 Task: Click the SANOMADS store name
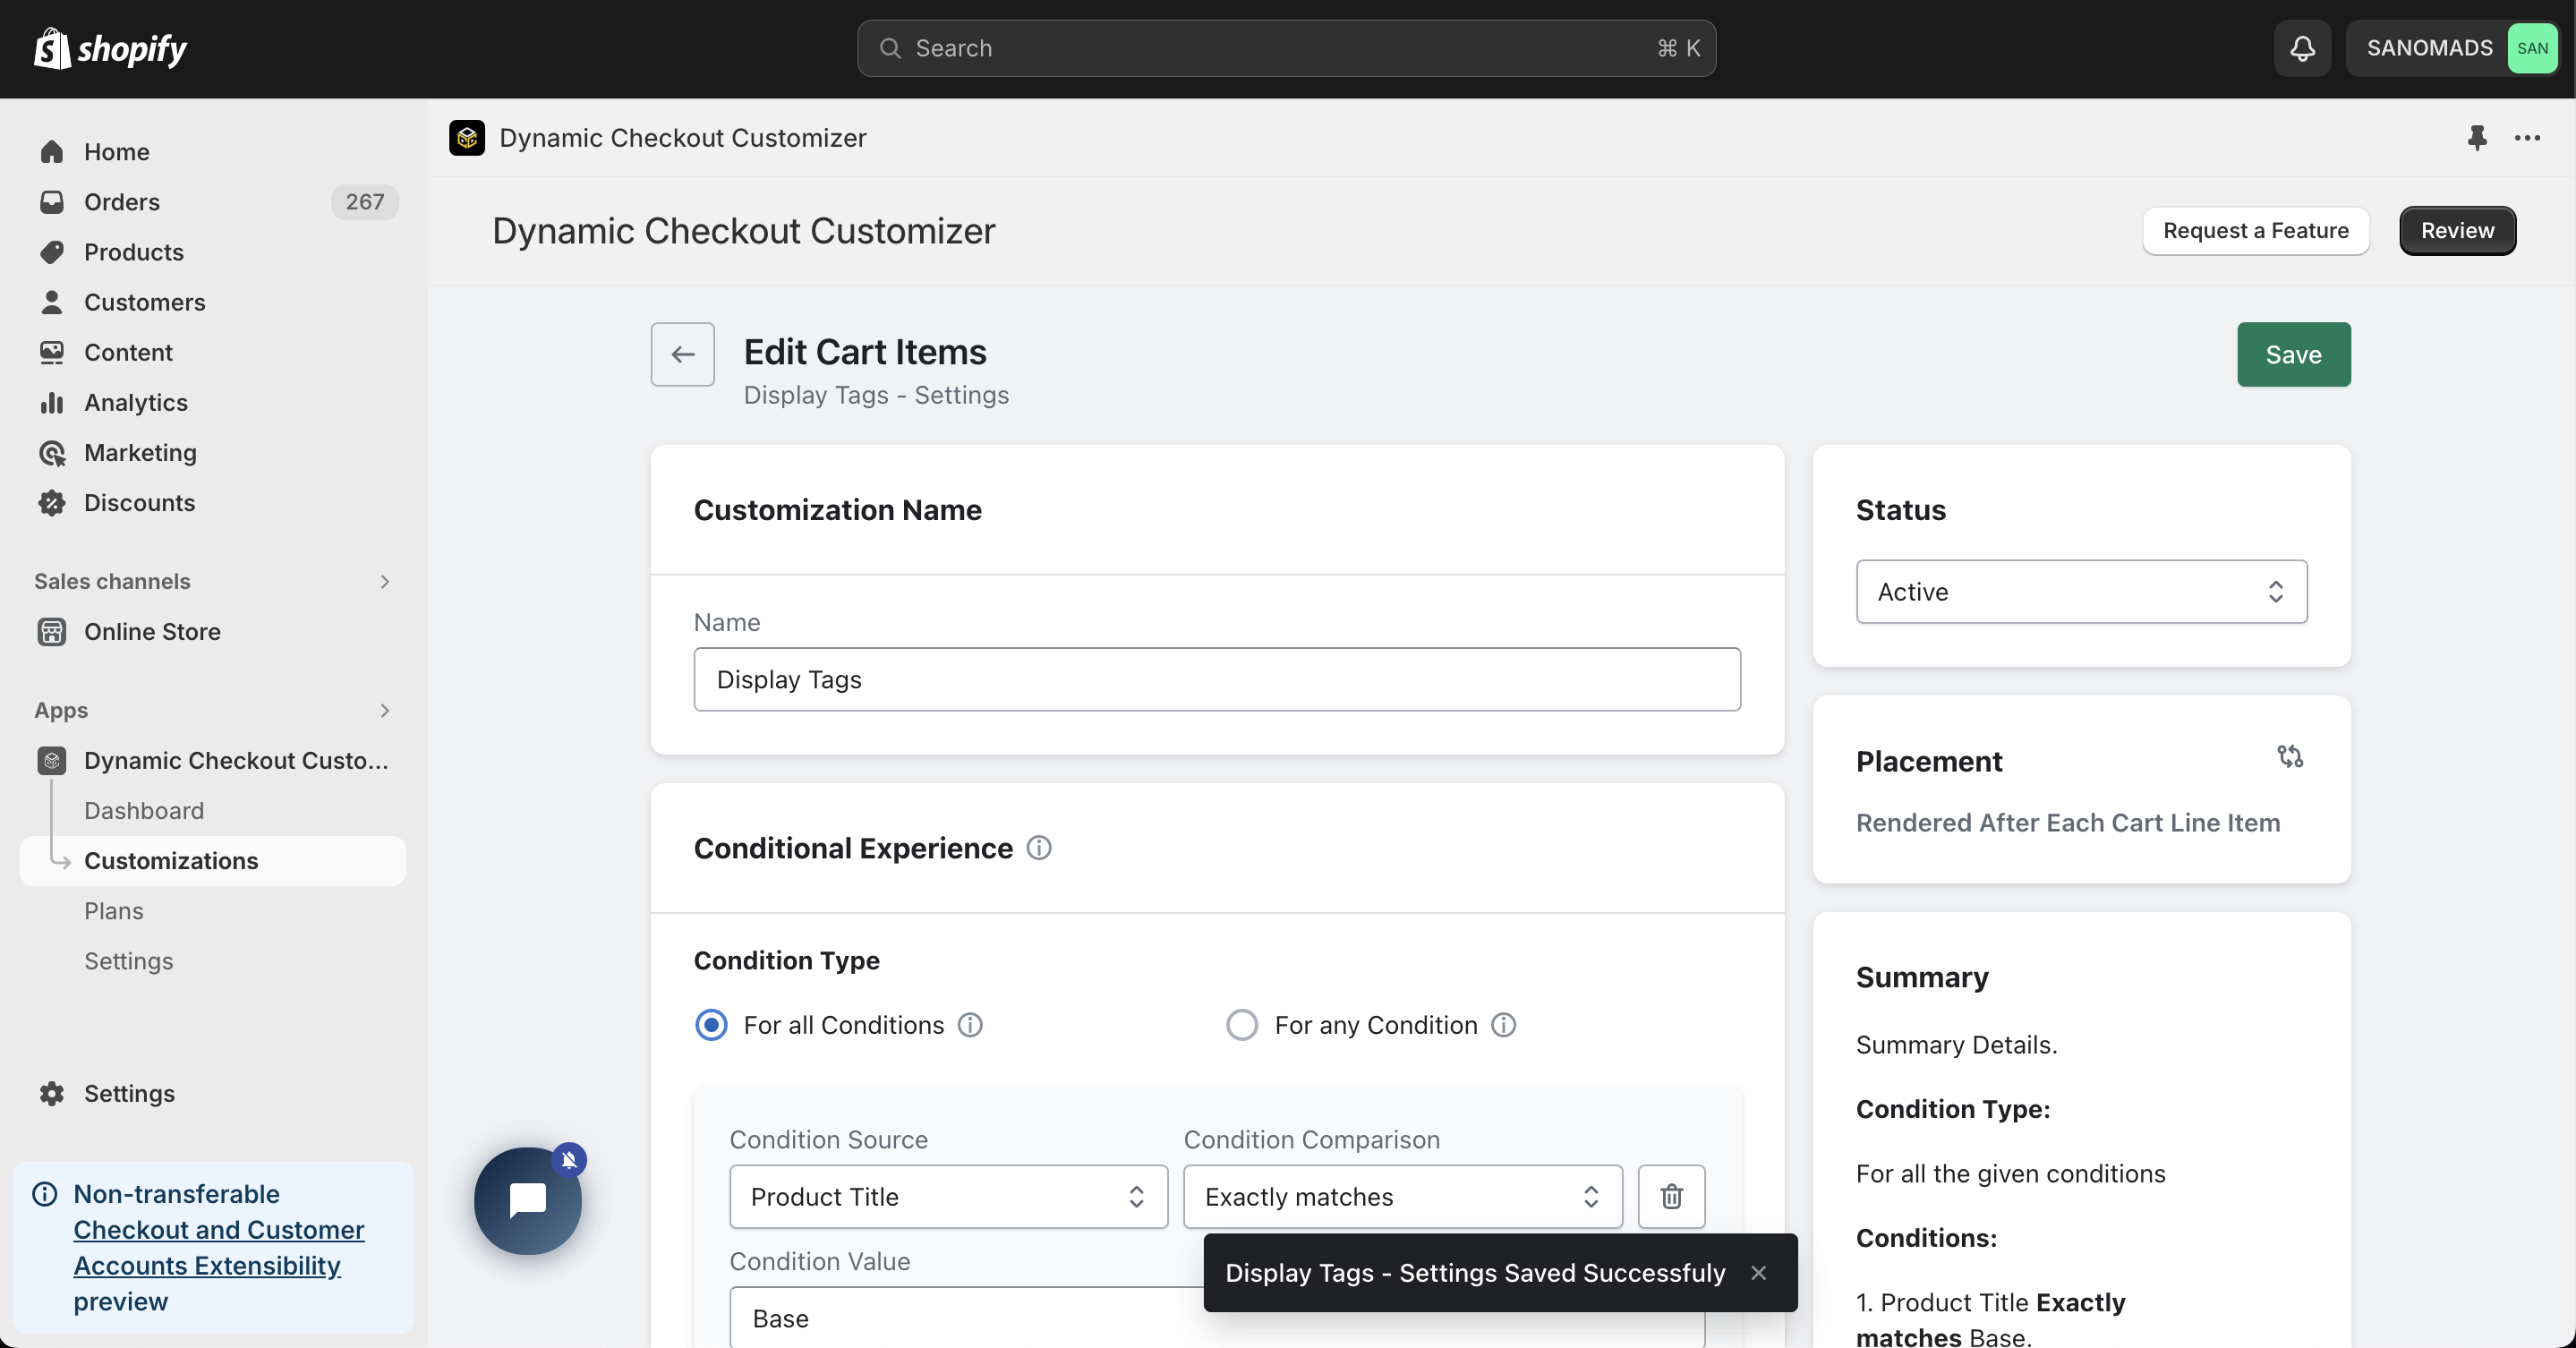tap(2429, 48)
